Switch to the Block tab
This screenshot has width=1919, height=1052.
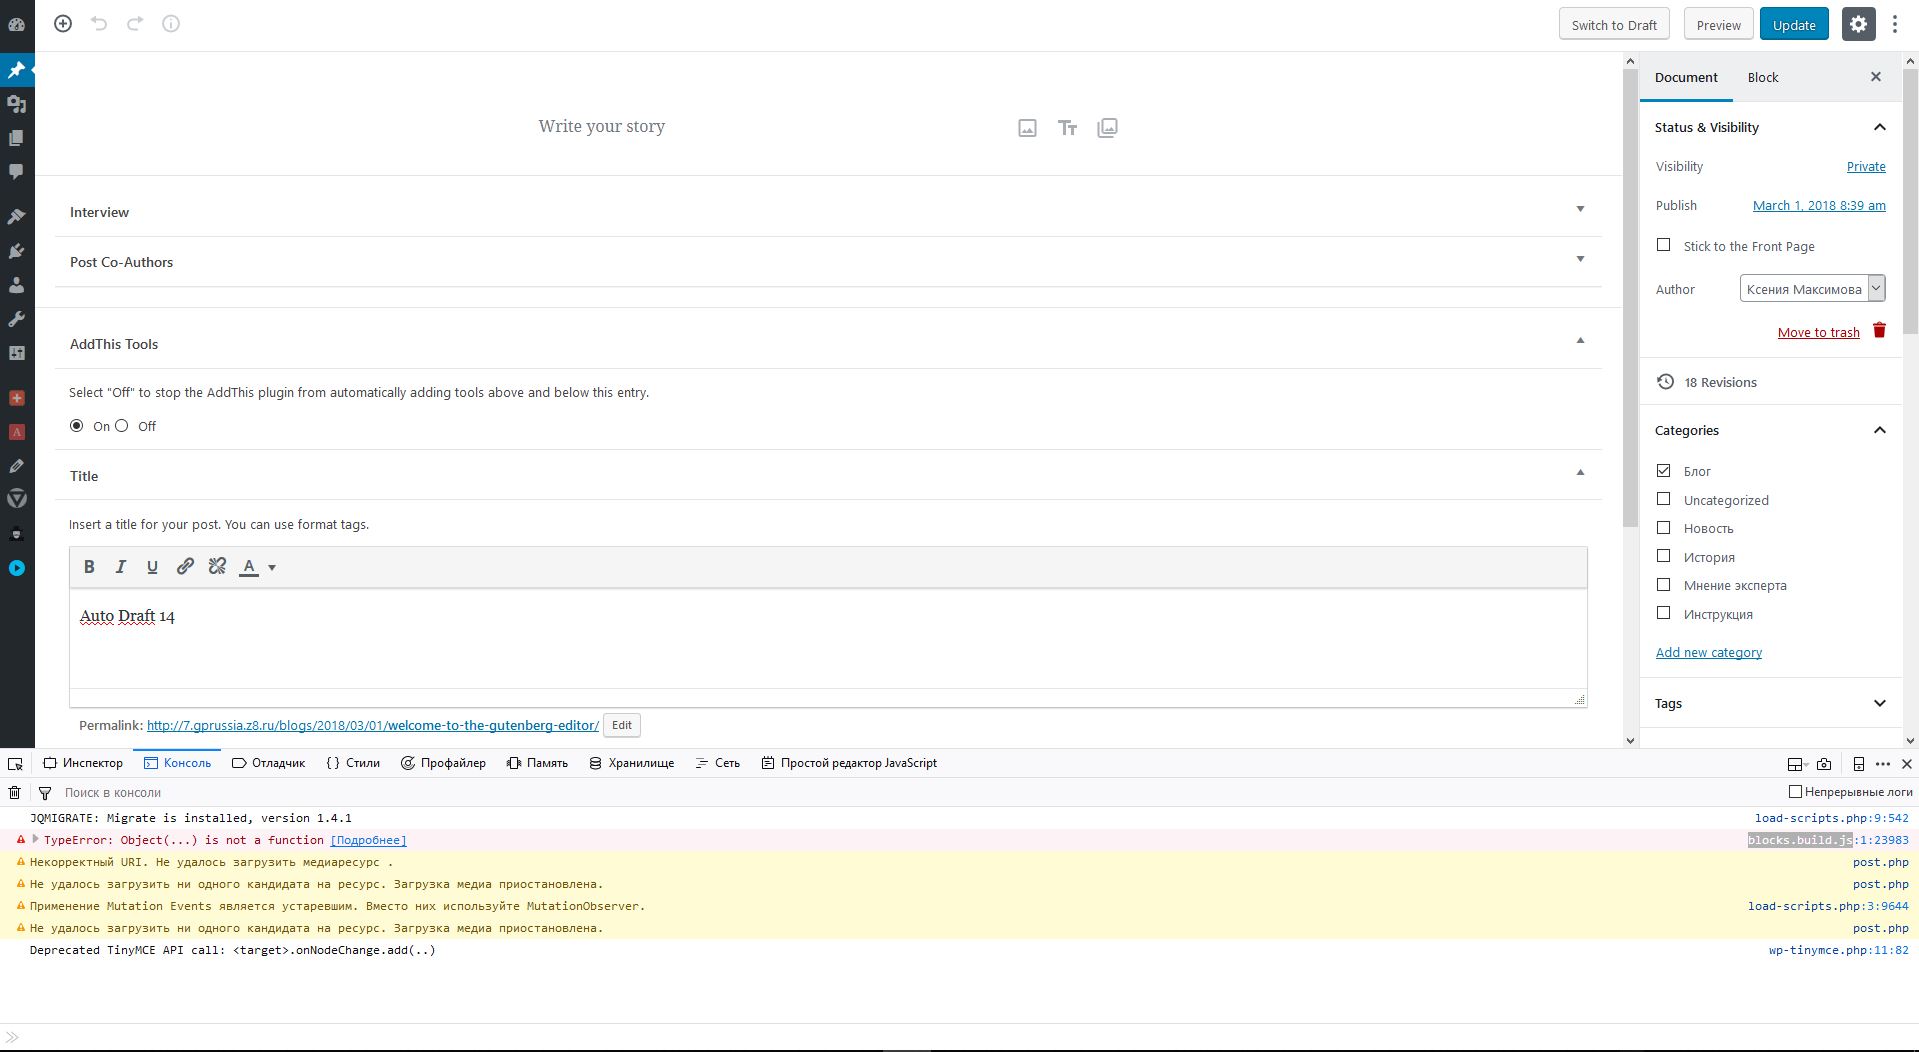click(1763, 77)
